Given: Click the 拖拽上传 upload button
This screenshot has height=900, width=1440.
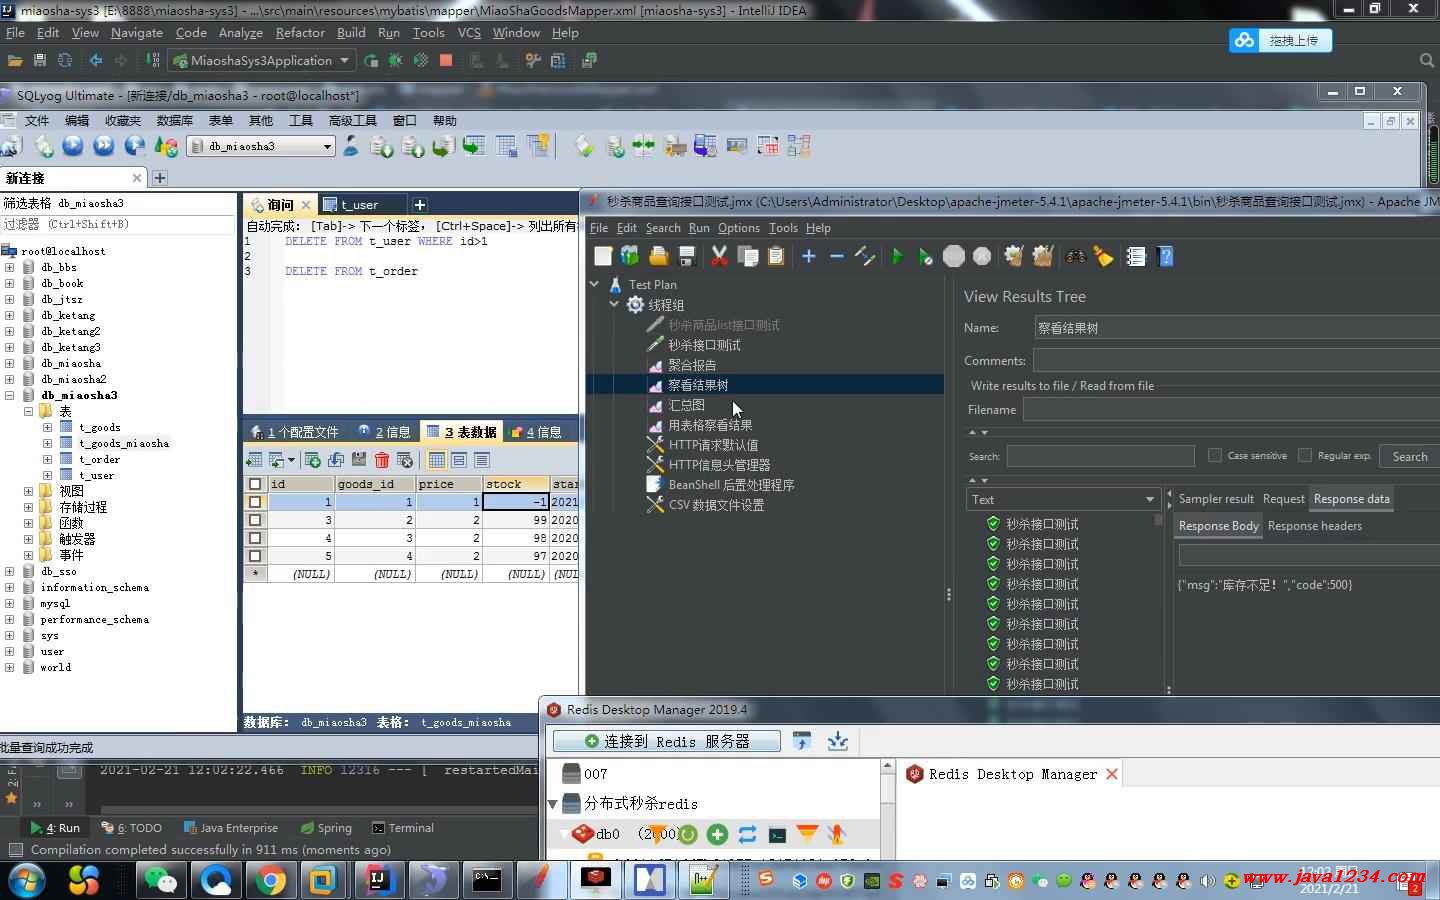Looking at the screenshot, I should click(1281, 40).
